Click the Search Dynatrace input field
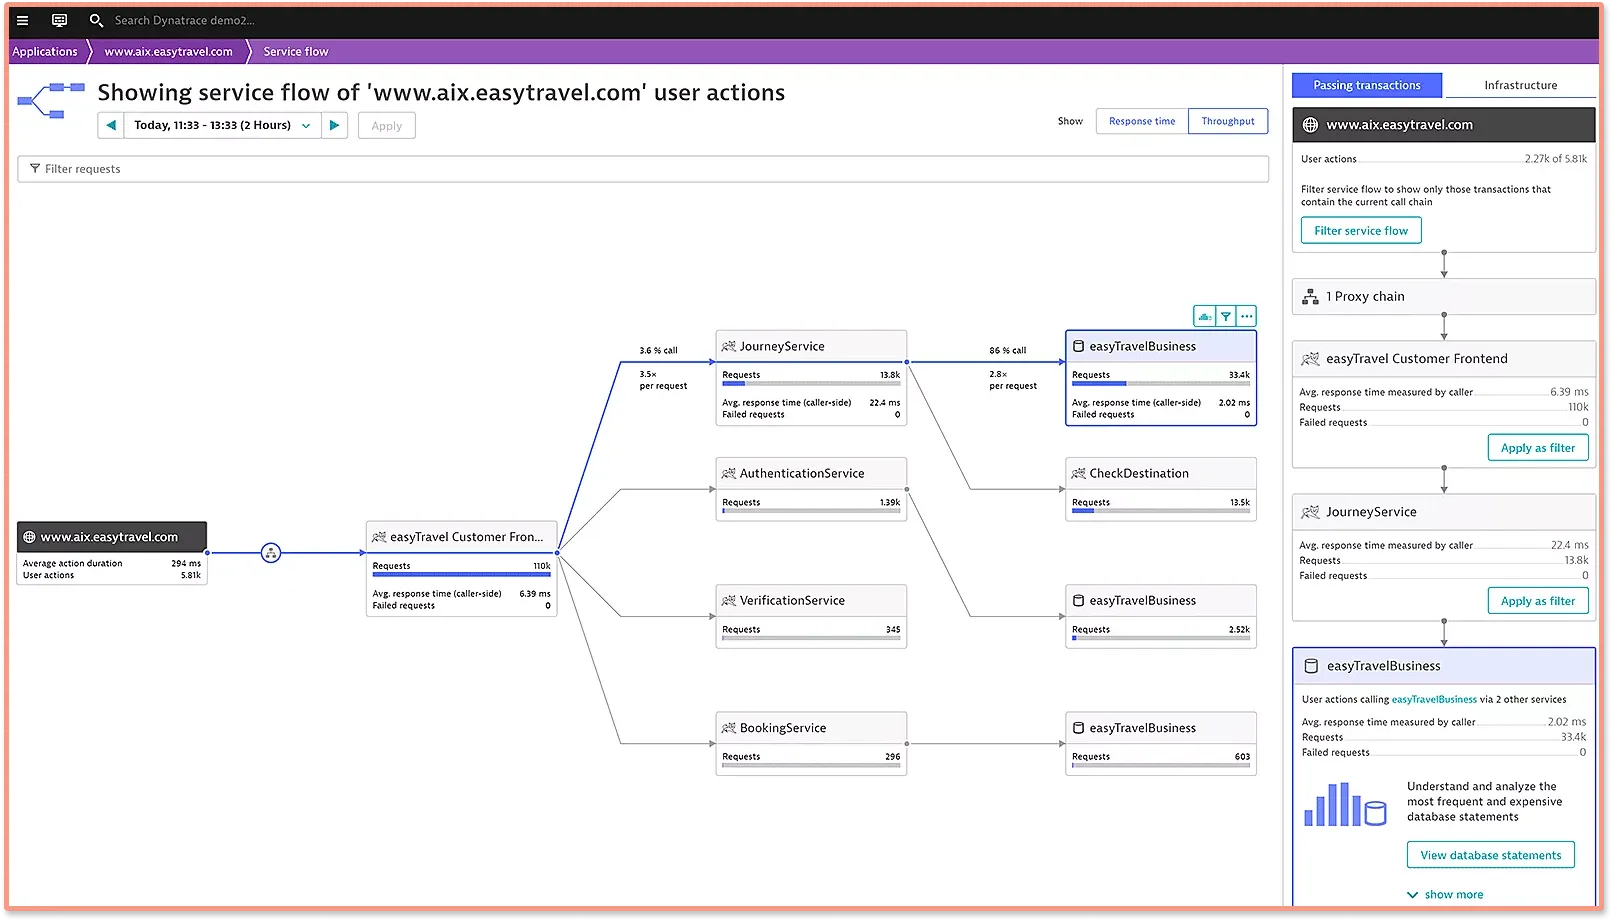 click(x=185, y=20)
